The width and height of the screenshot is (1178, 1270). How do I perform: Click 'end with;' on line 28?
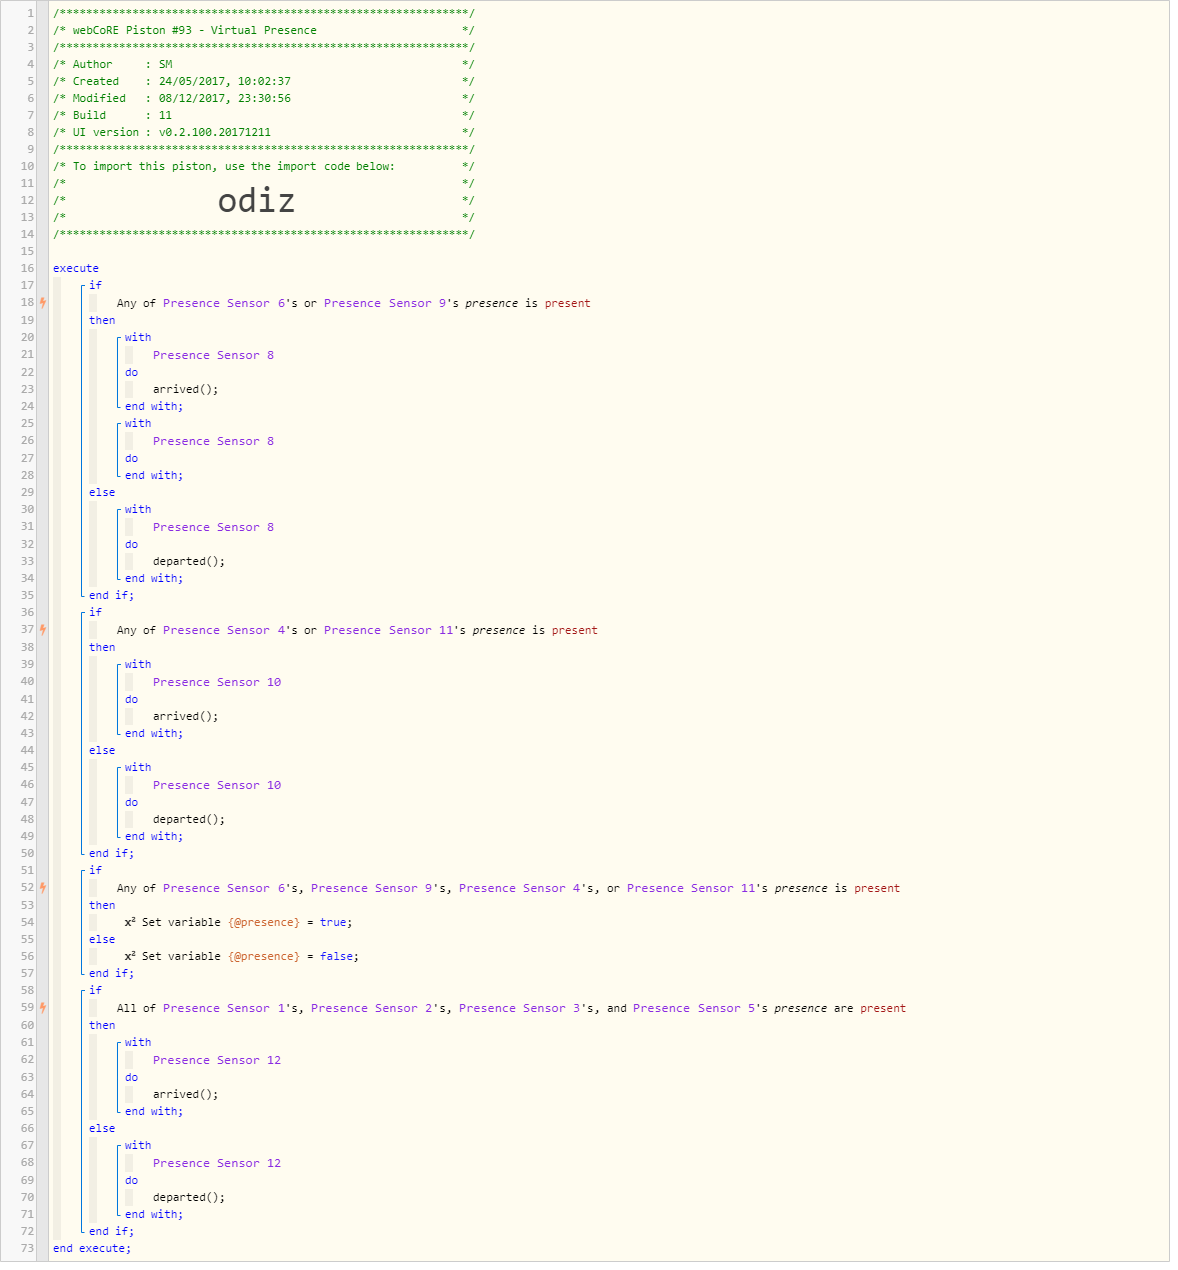(154, 475)
